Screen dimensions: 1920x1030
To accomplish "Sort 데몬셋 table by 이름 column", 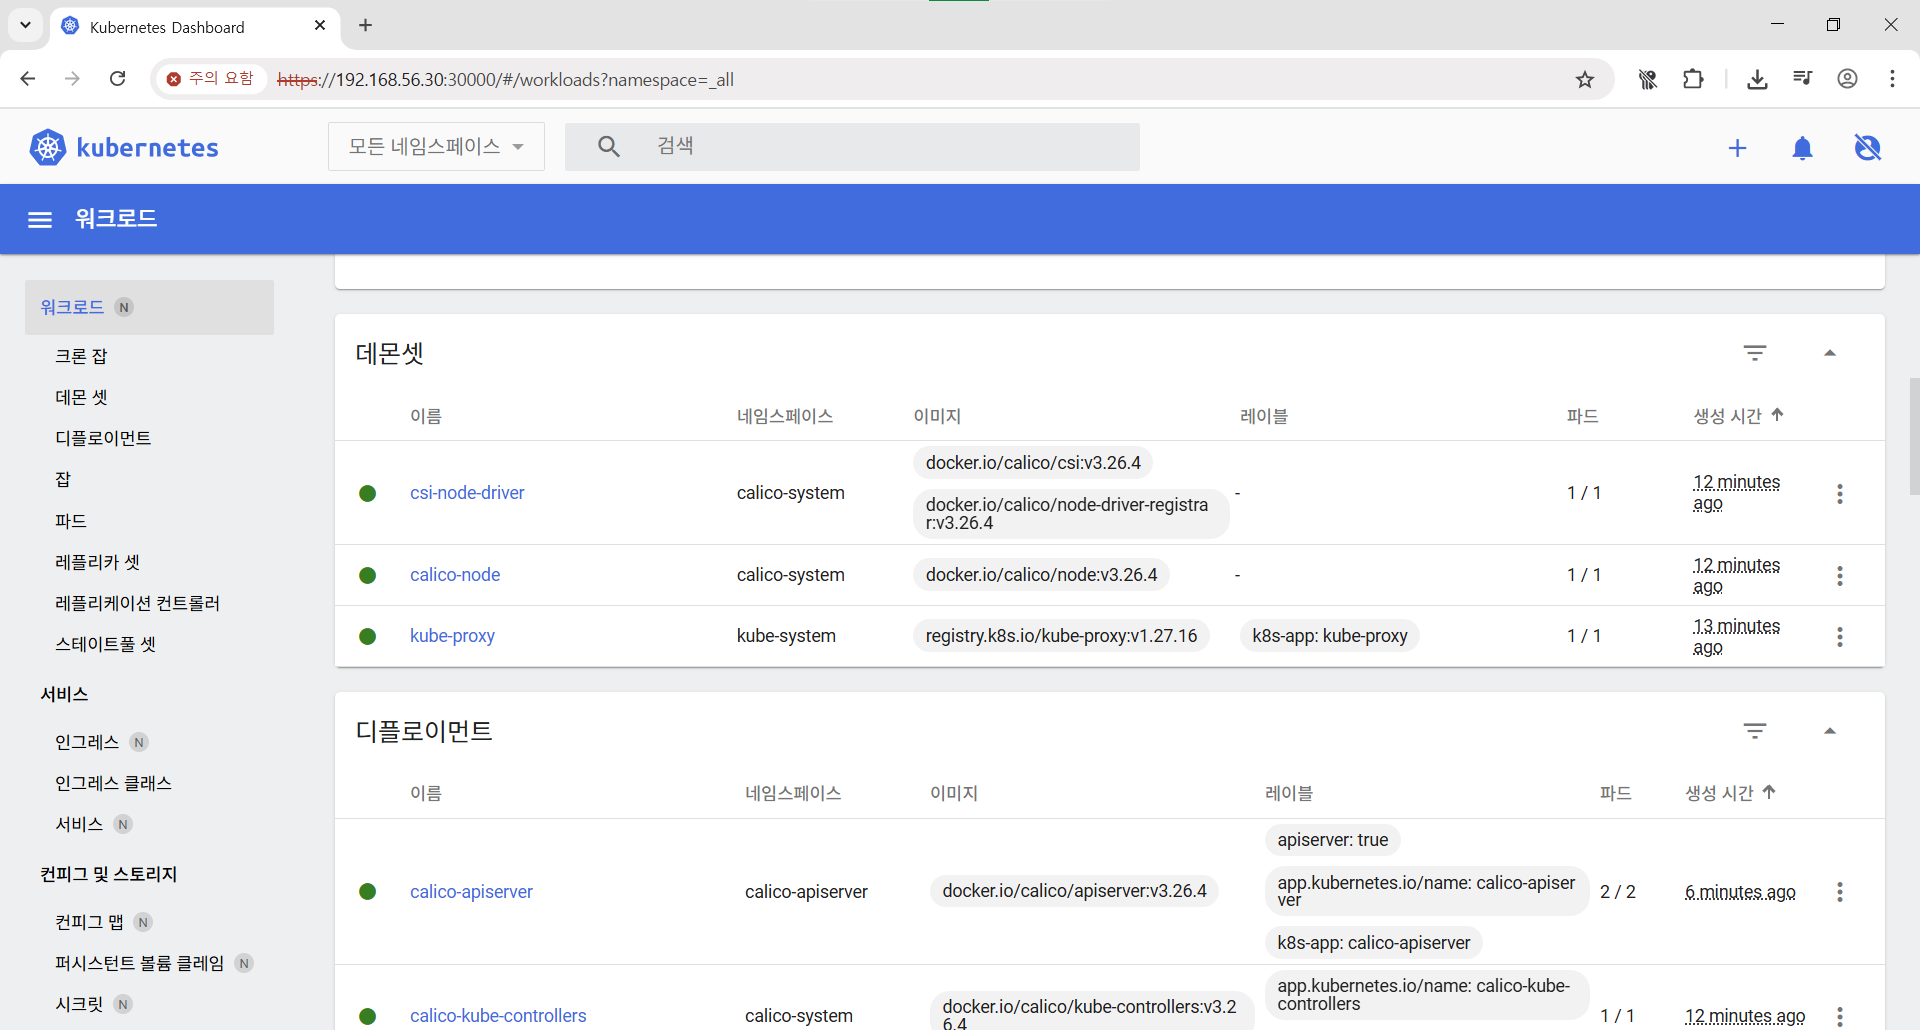I will click(426, 416).
